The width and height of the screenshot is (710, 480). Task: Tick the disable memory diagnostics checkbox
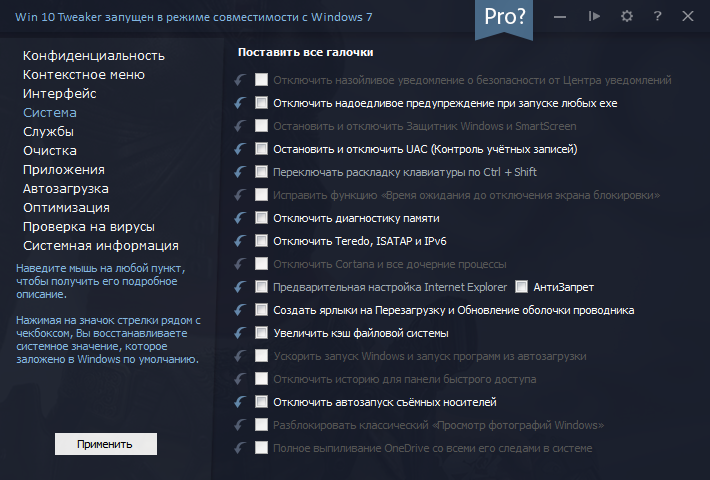point(261,218)
